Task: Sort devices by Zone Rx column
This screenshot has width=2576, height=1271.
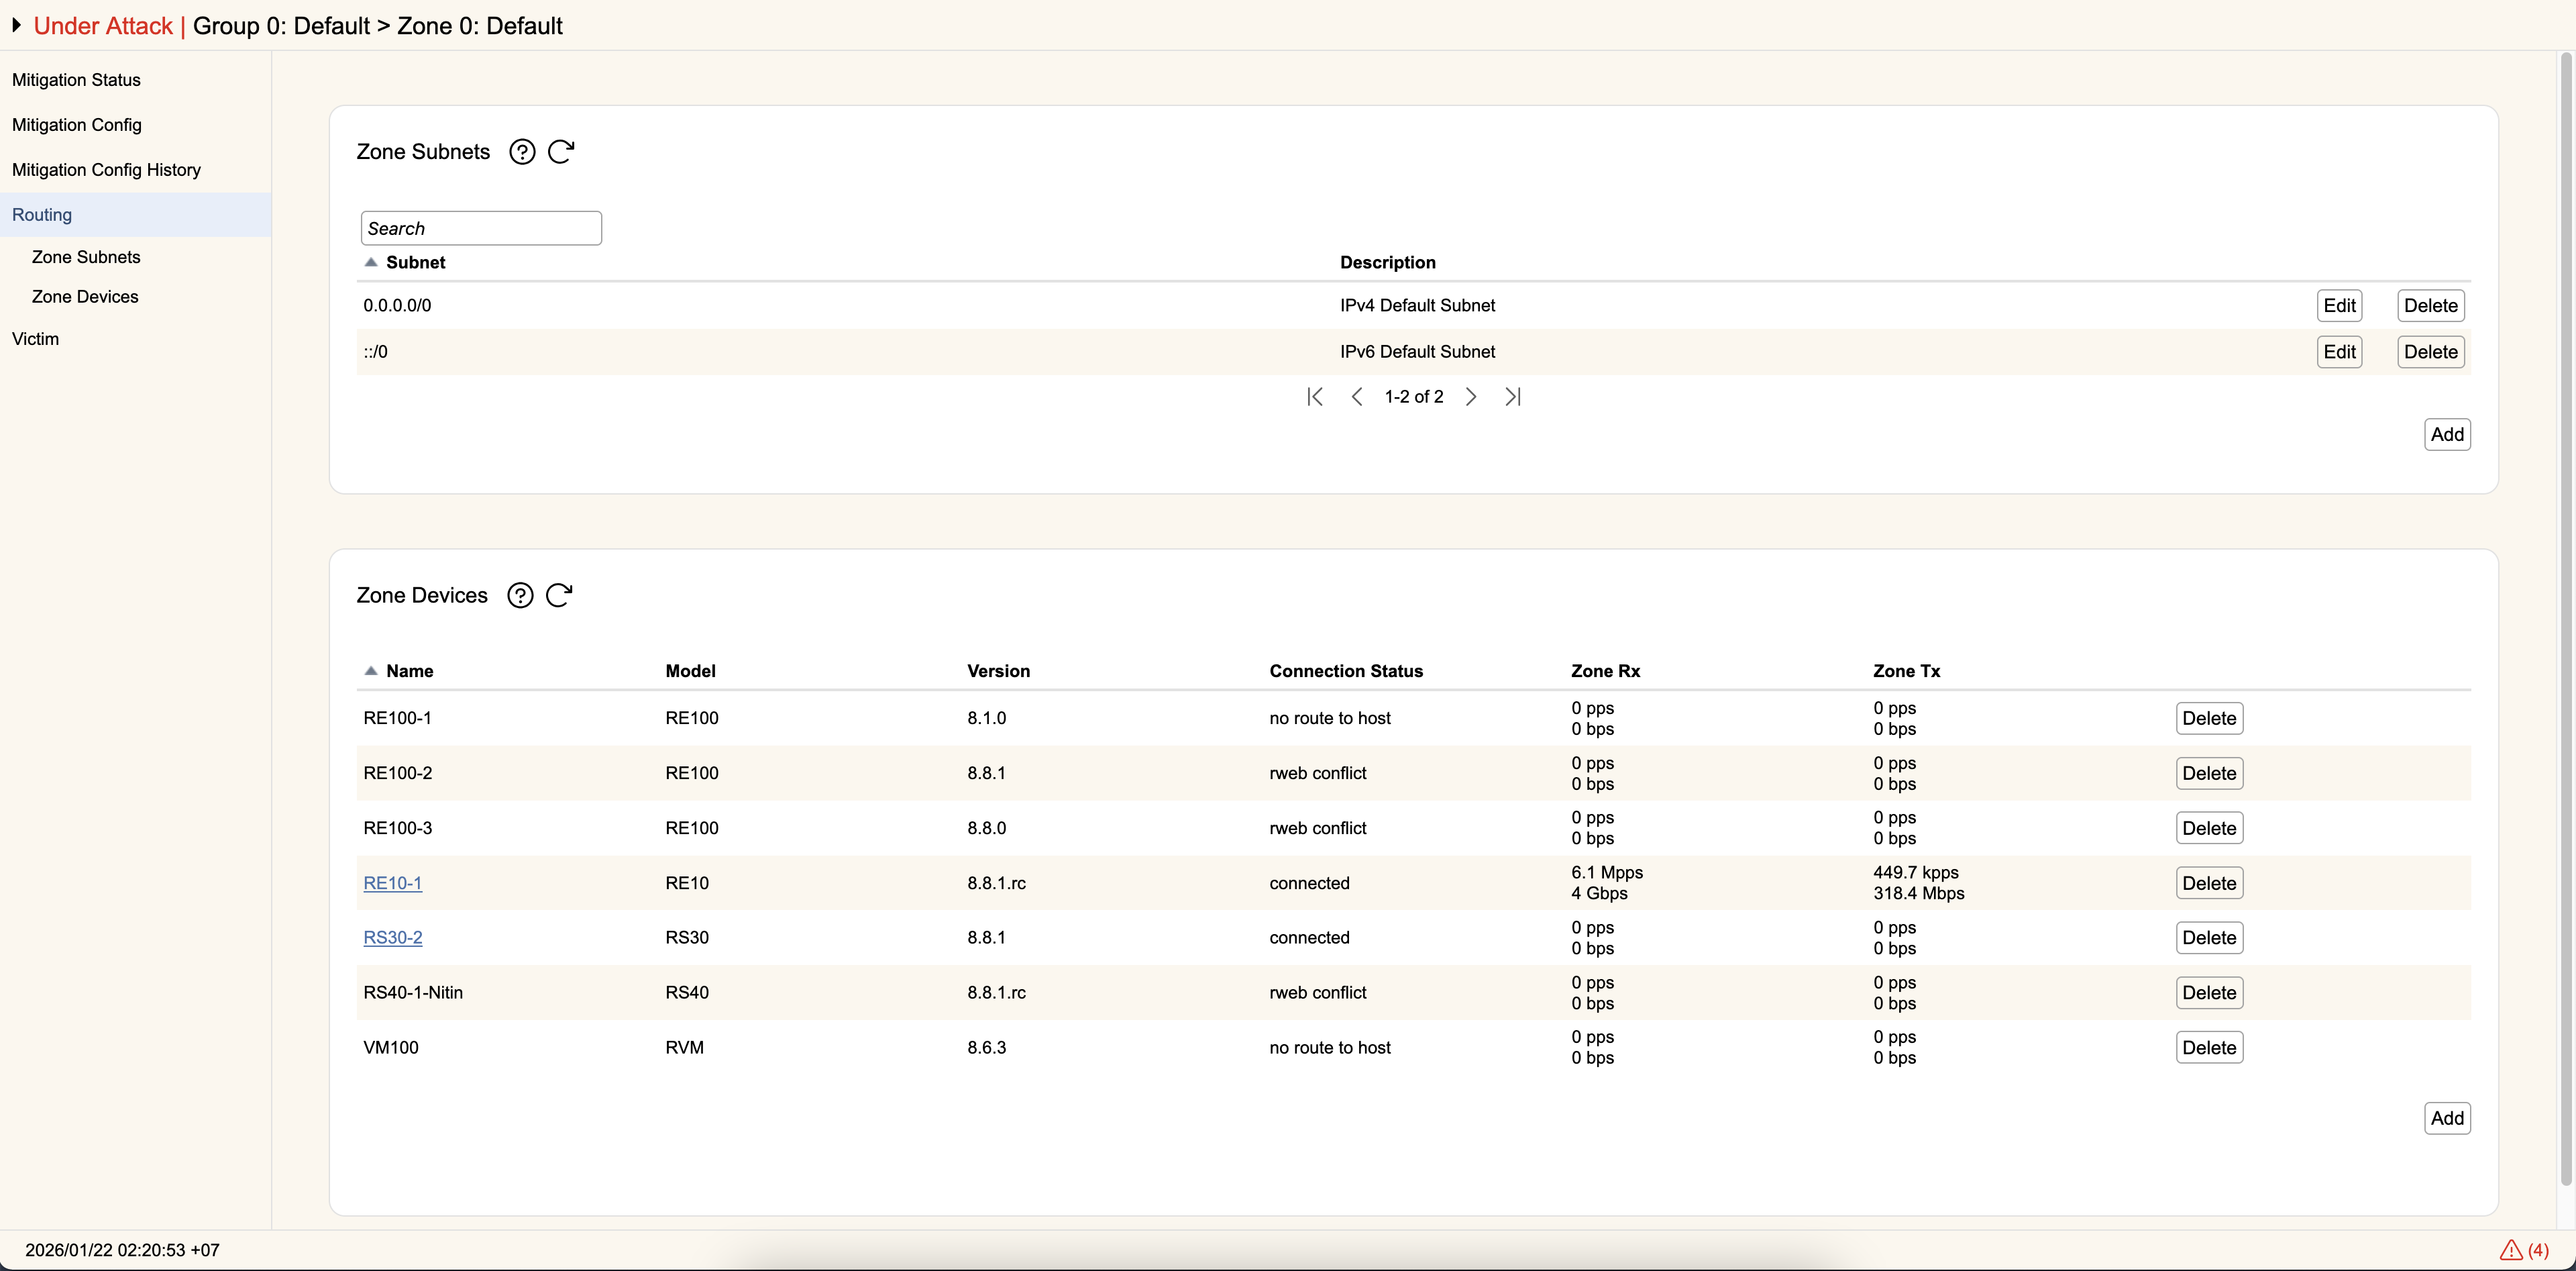Action: click(x=1605, y=671)
